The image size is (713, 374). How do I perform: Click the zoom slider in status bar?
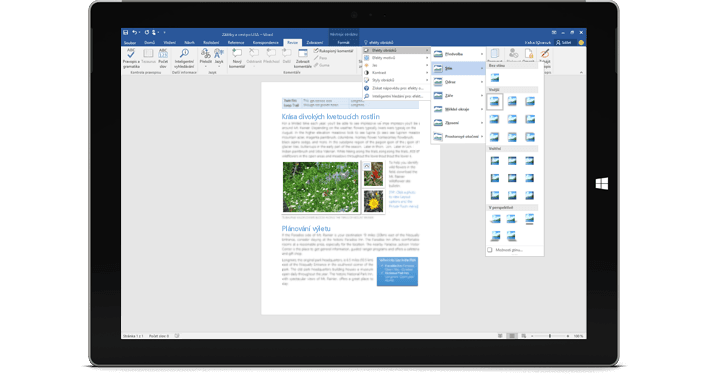[550, 336]
